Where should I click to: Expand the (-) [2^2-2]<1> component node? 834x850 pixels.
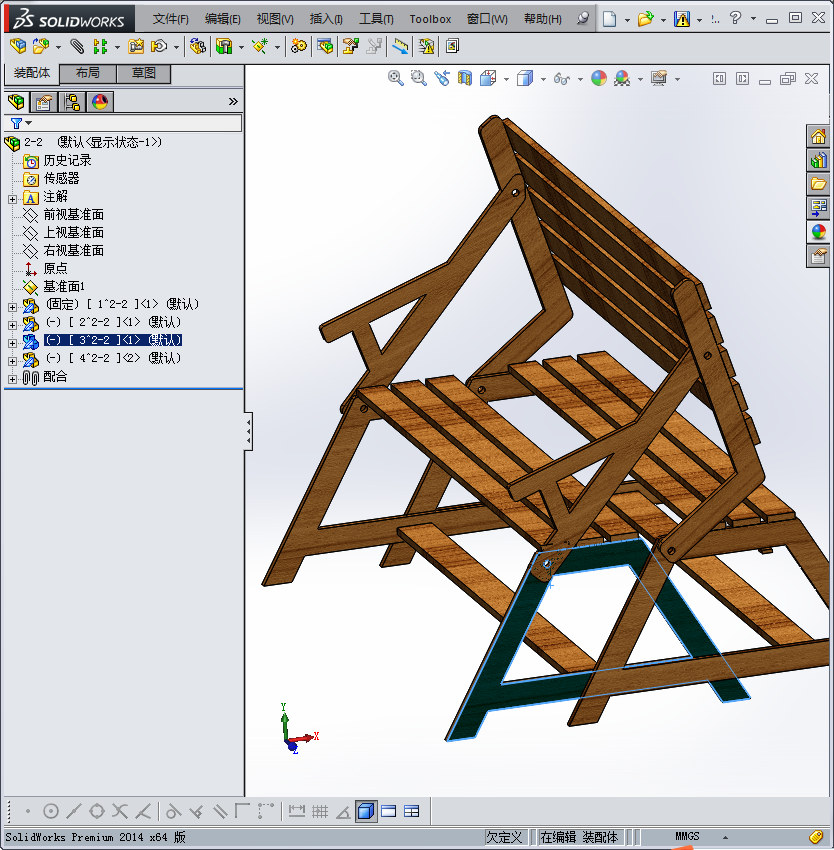coord(12,325)
